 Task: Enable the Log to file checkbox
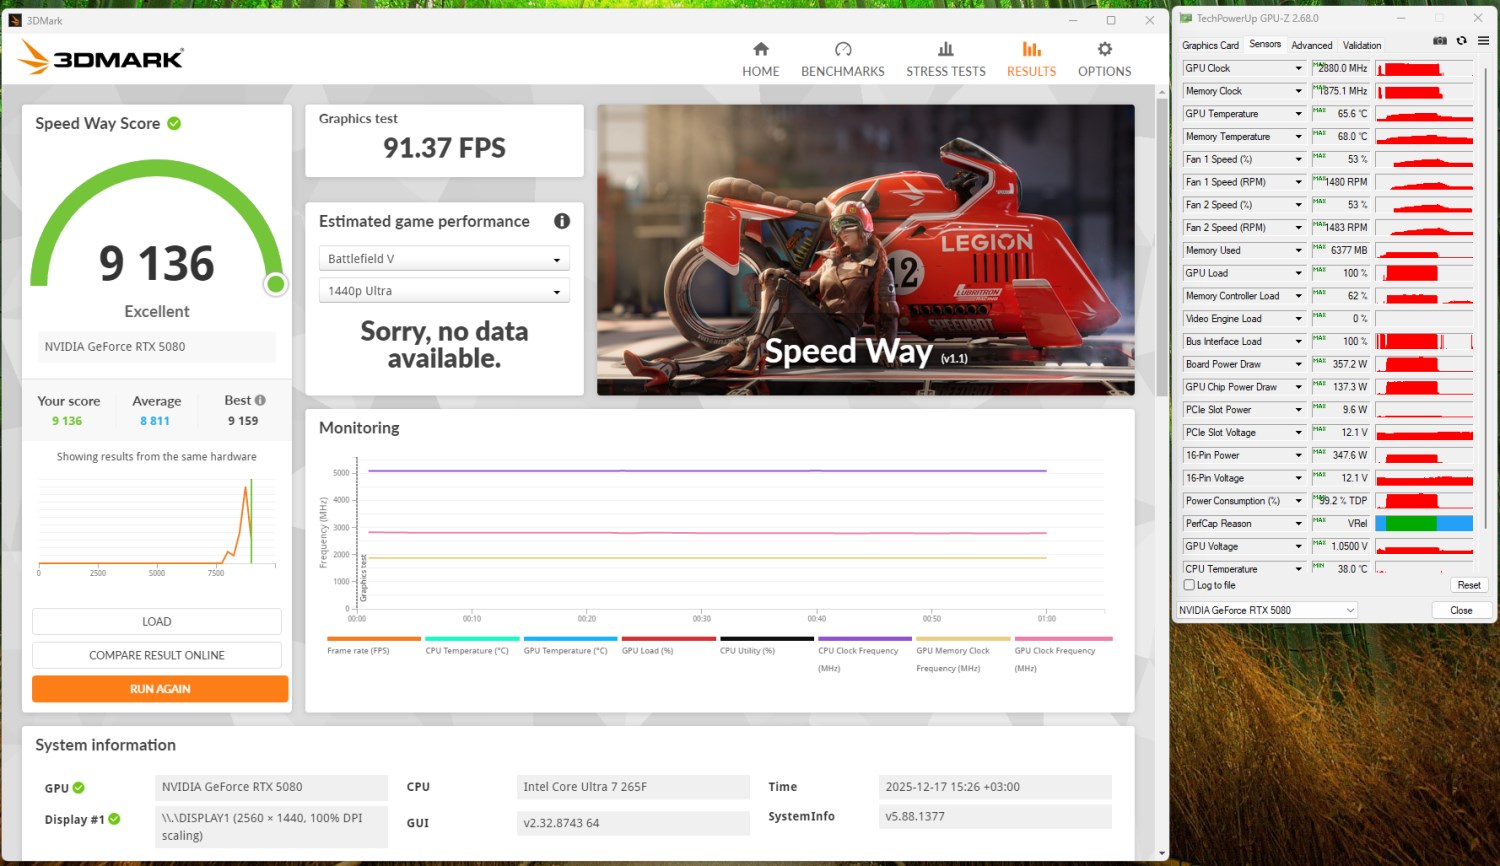click(1189, 585)
